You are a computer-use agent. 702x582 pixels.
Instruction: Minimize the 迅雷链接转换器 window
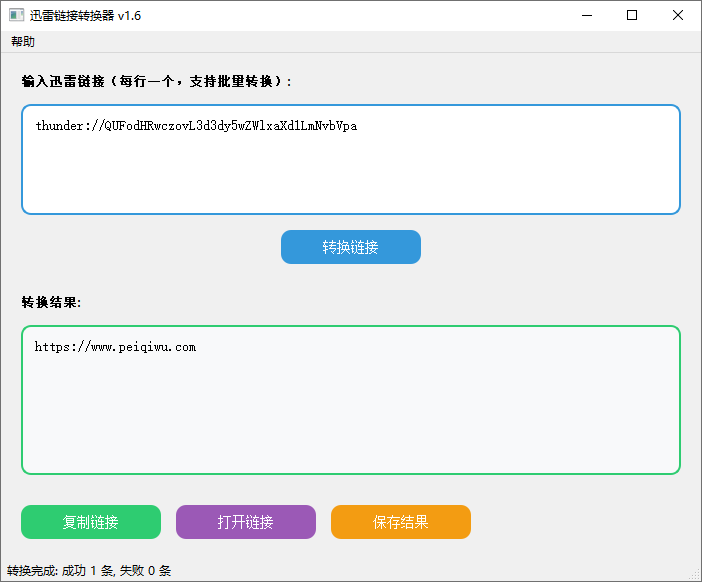587,15
